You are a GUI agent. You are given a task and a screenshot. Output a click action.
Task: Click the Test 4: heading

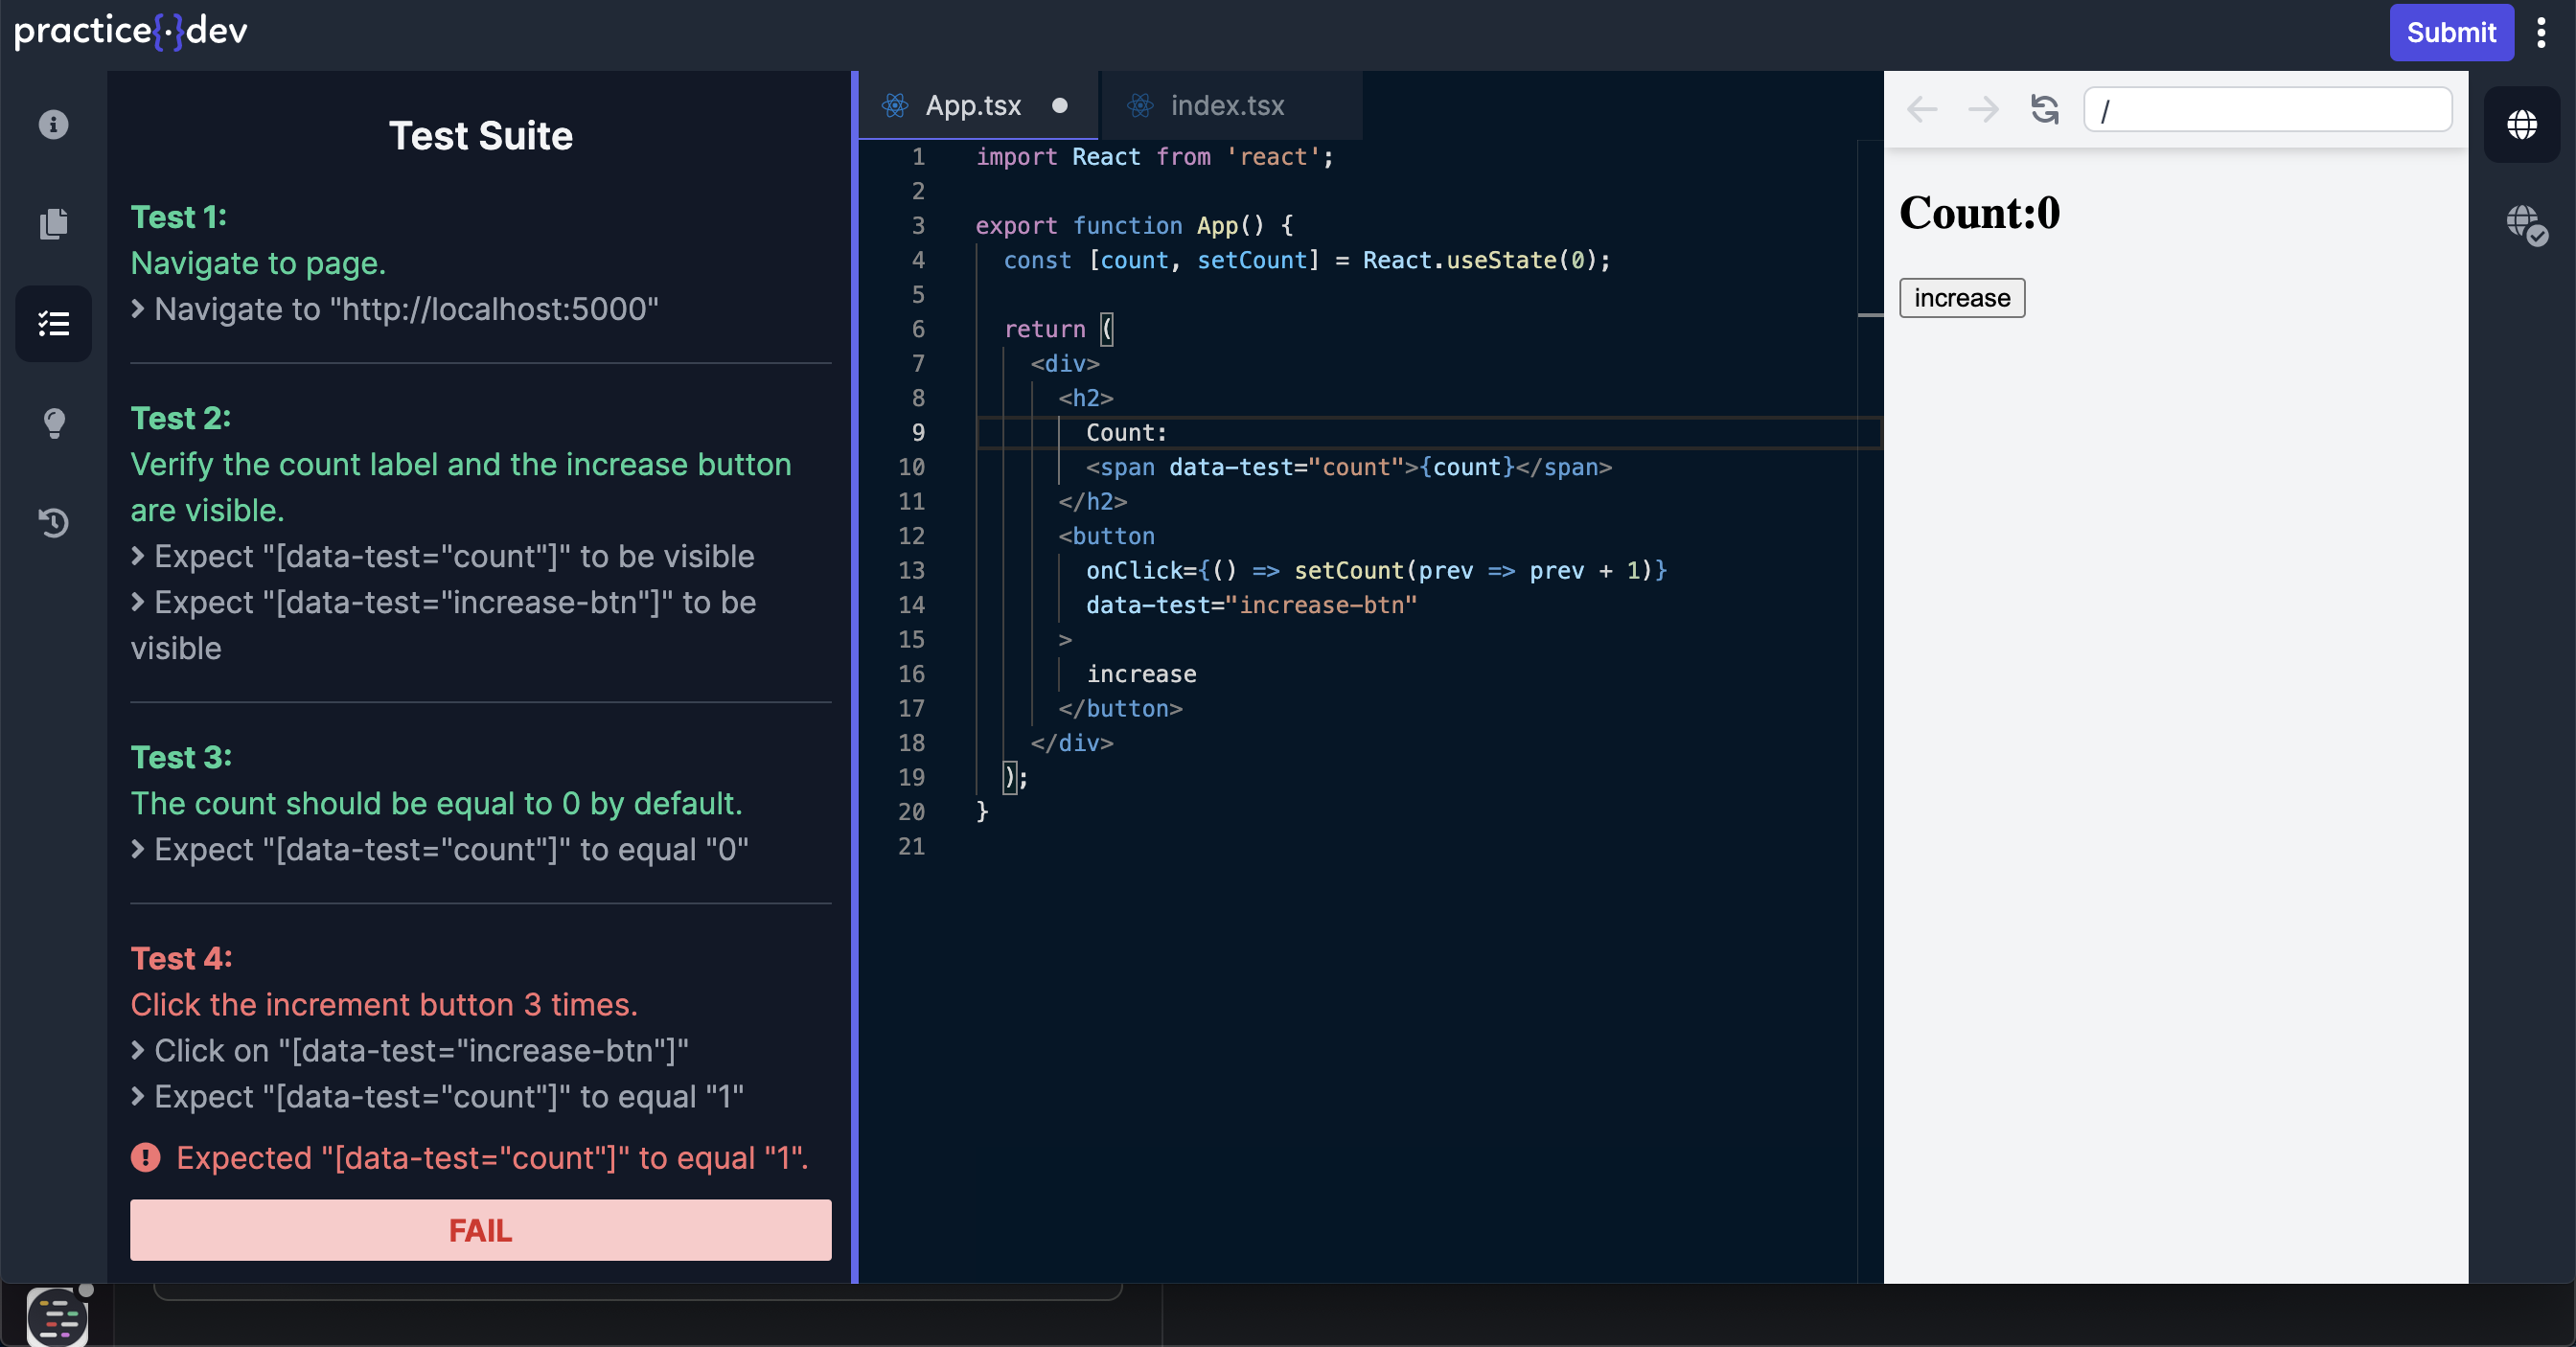click(x=181, y=958)
